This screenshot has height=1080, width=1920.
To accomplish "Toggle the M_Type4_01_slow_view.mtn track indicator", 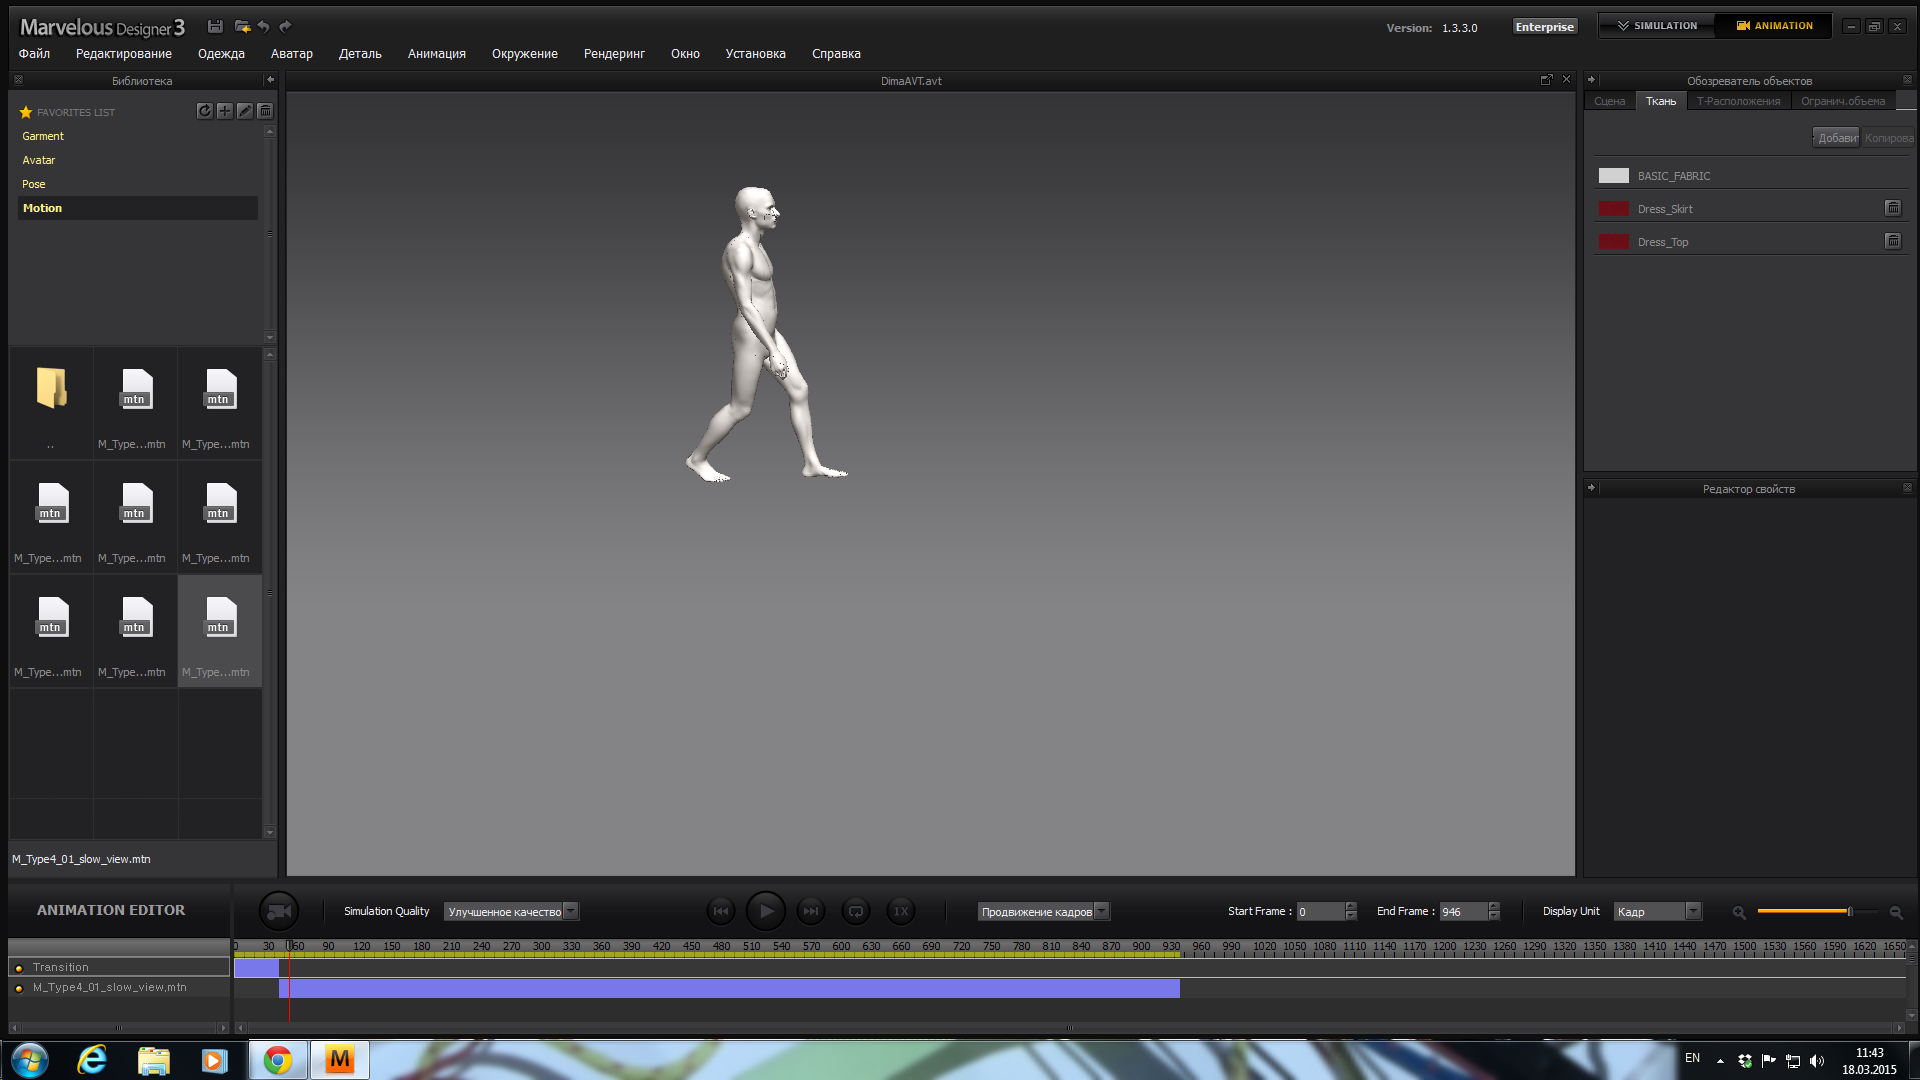I will coord(19,988).
